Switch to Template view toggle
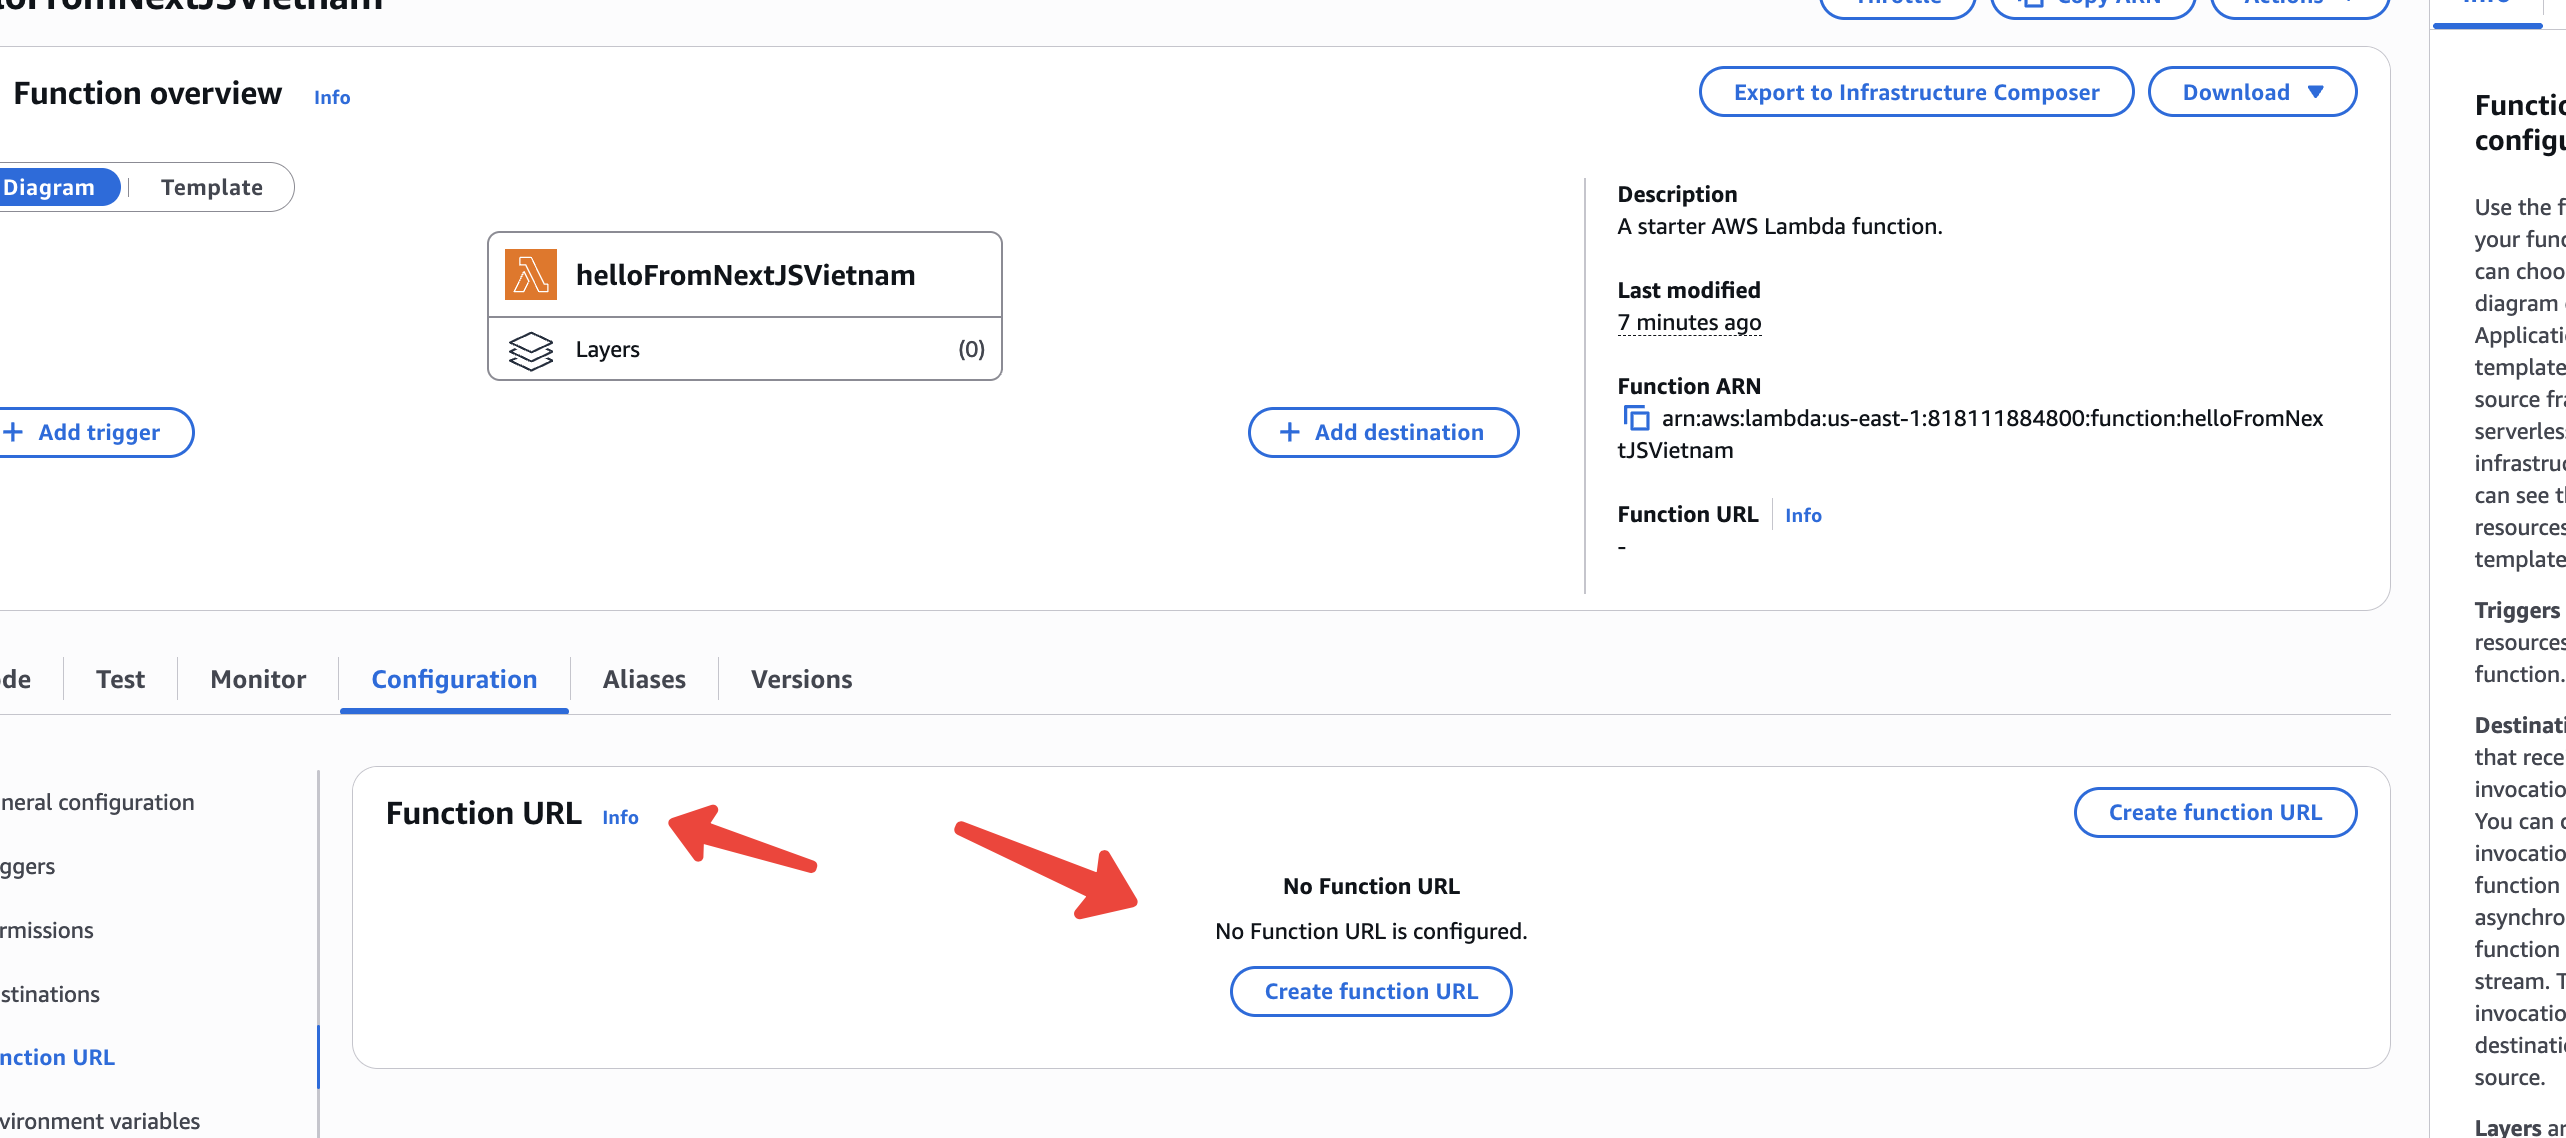This screenshot has width=2566, height=1138. click(x=212, y=187)
